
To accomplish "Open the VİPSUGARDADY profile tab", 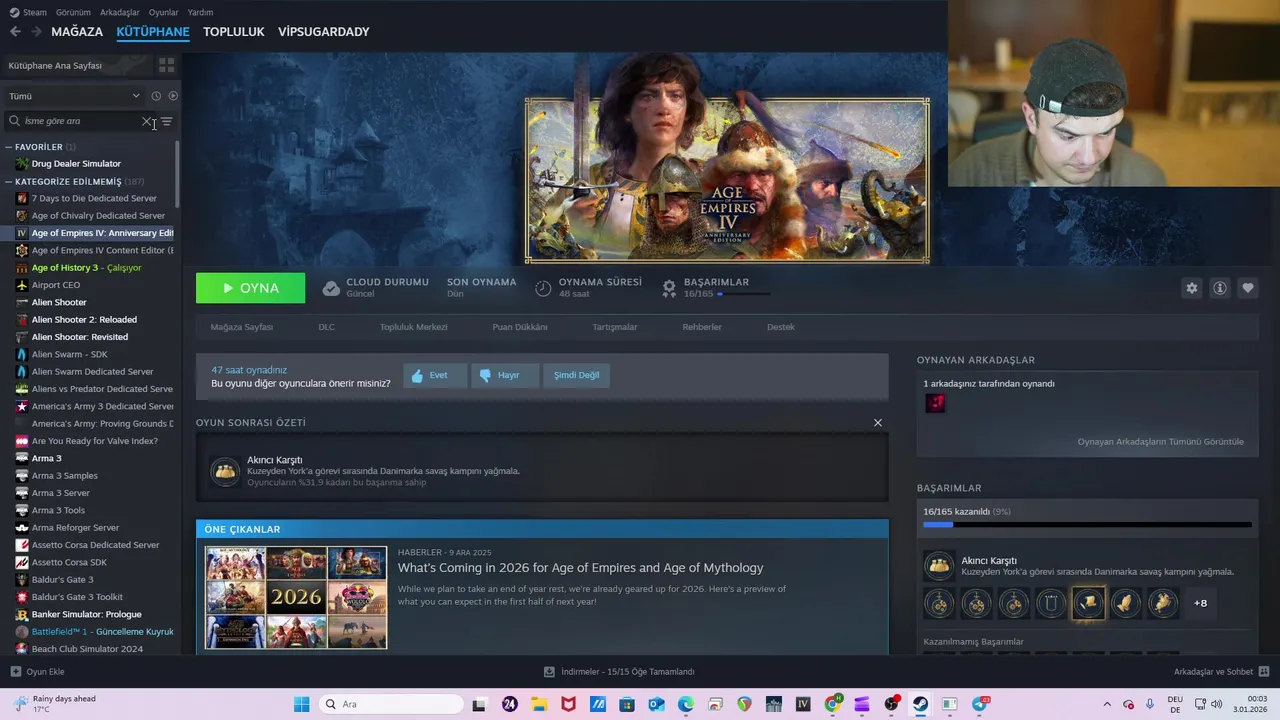I will pyautogui.click(x=323, y=32).
